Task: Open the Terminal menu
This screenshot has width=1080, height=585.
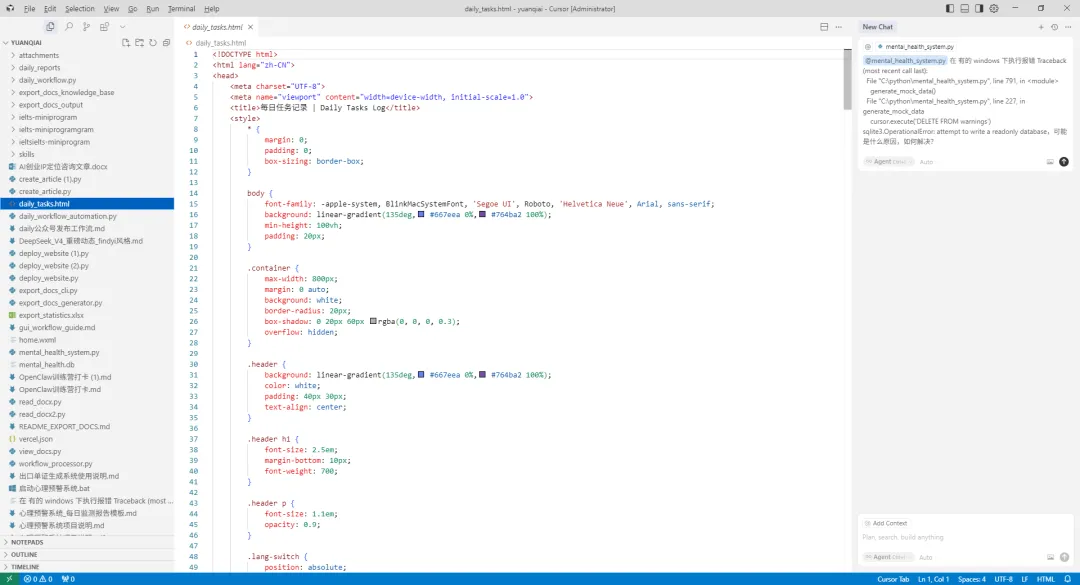Action: pyautogui.click(x=181, y=8)
